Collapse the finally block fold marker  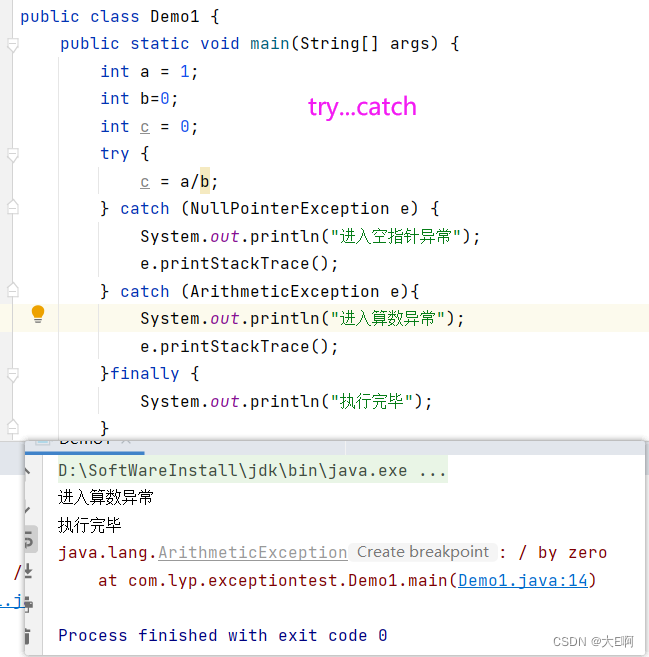(12, 373)
